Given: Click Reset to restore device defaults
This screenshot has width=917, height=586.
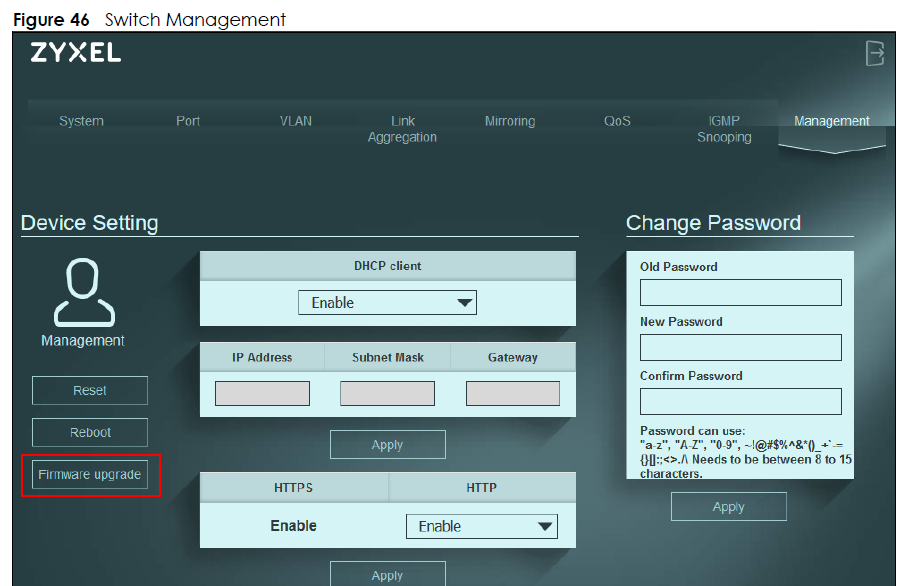Looking at the screenshot, I should pyautogui.click(x=89, y=390).
